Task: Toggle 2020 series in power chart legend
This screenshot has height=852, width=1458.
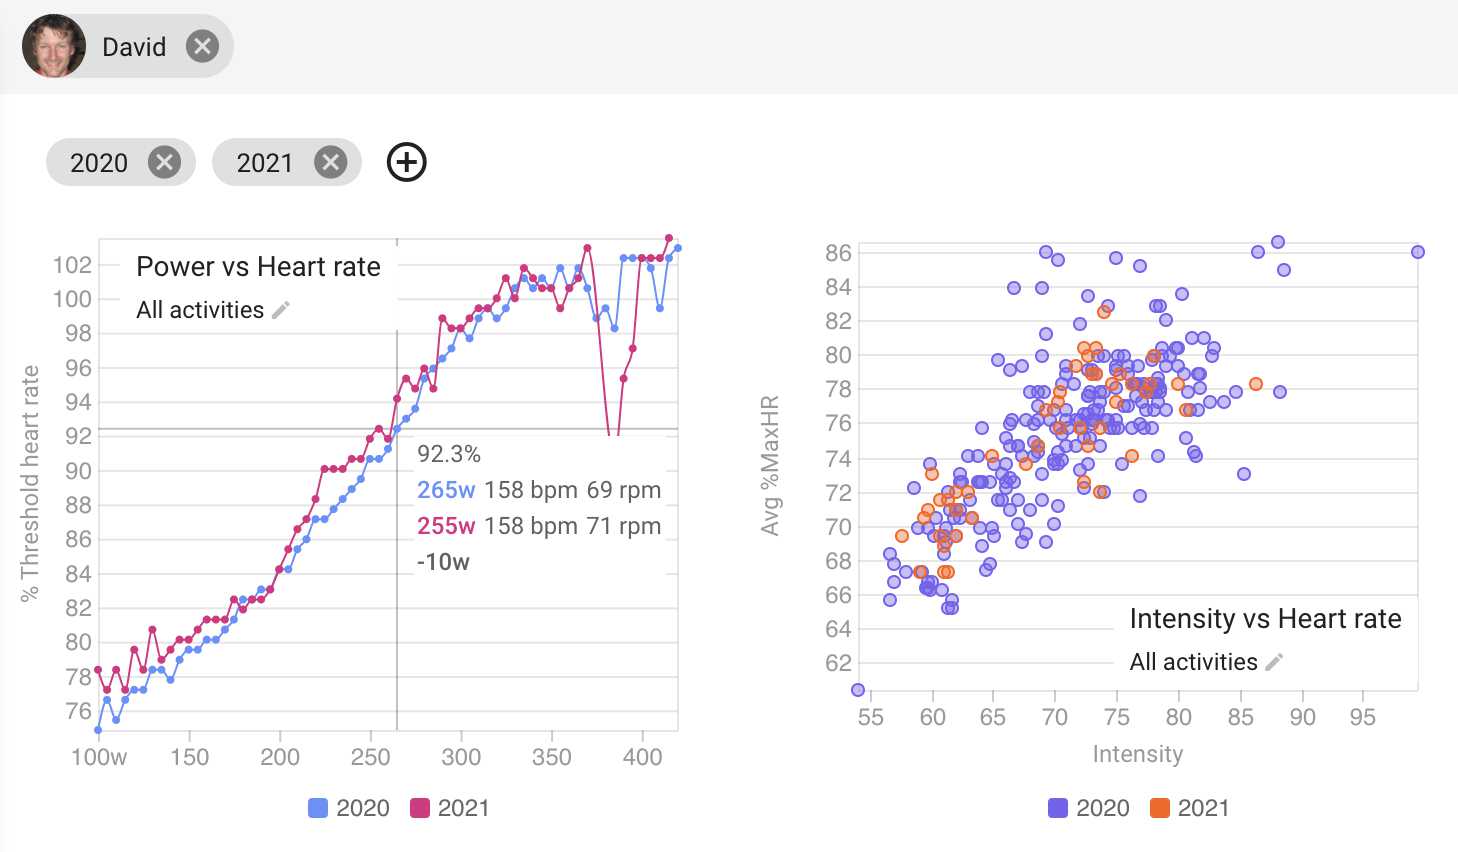Action: click(x=349, y=808)
